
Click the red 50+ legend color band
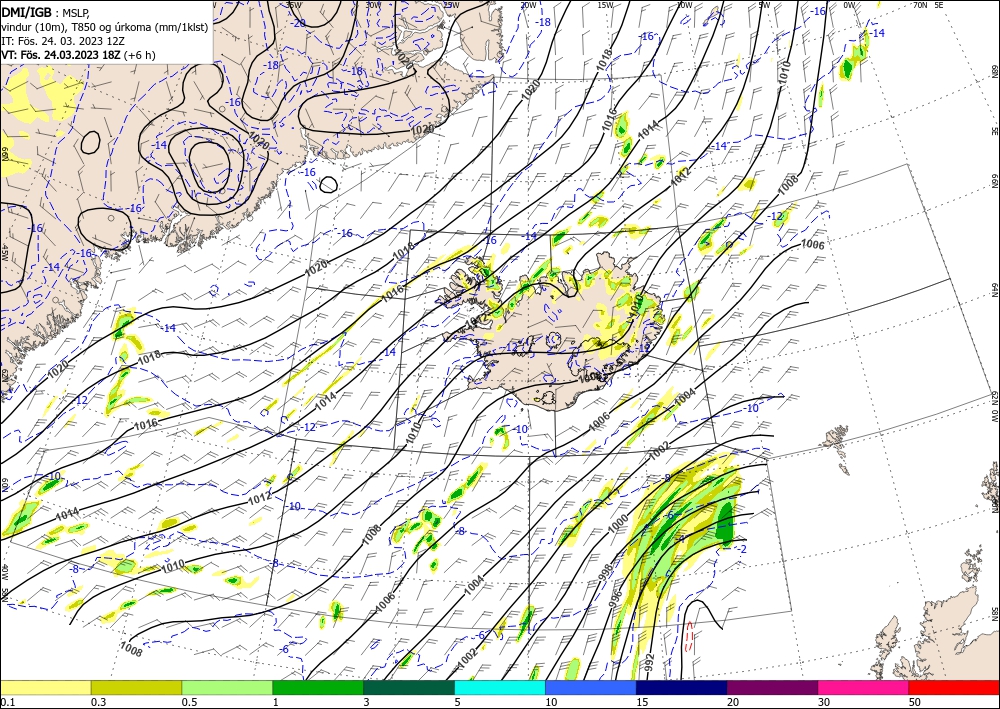click(x=954, y=687)
